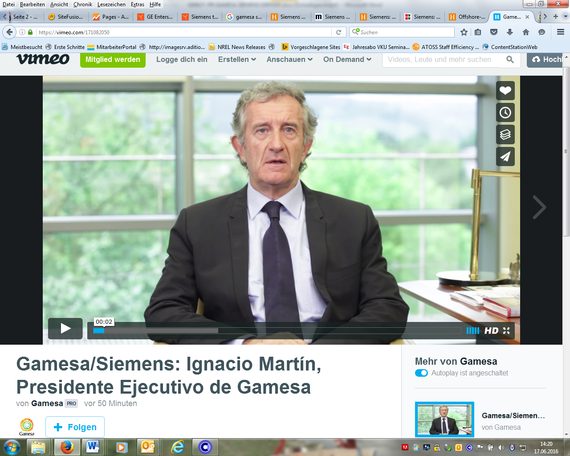Open the related Gamesa/Siemens video thumbnail
This screenshot has height=456, width=570.
coord(444,419)
